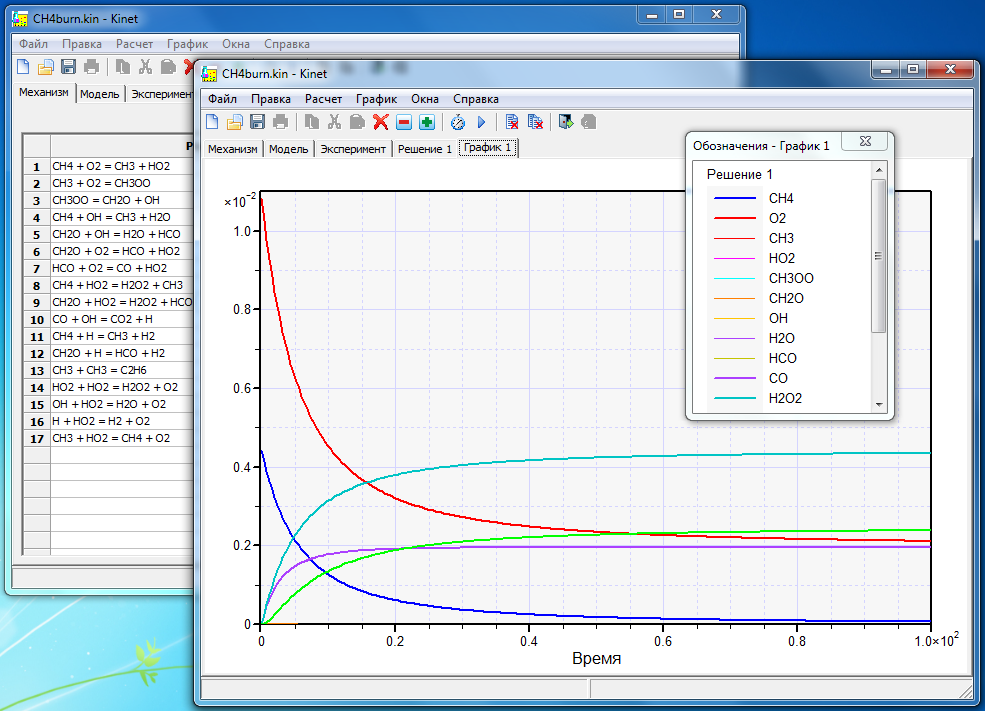
Task: Select reaction CH4 + O2 = CH3 + HO2
Action: (x=111, y=166)
